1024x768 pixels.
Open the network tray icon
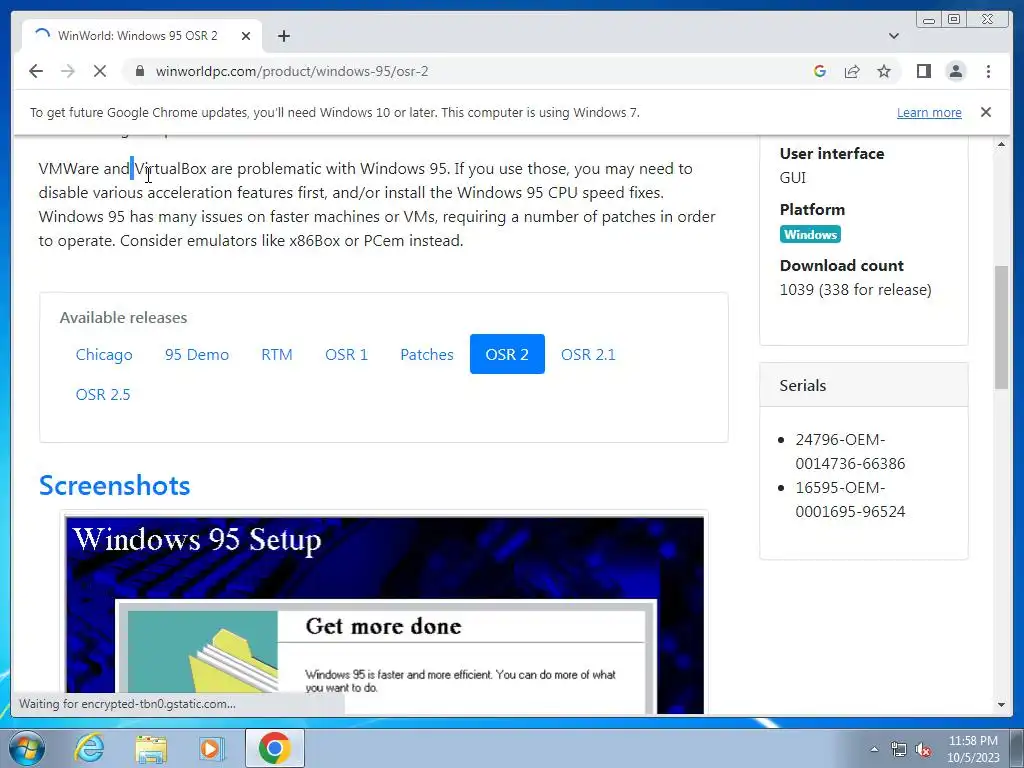click(899, 749)
